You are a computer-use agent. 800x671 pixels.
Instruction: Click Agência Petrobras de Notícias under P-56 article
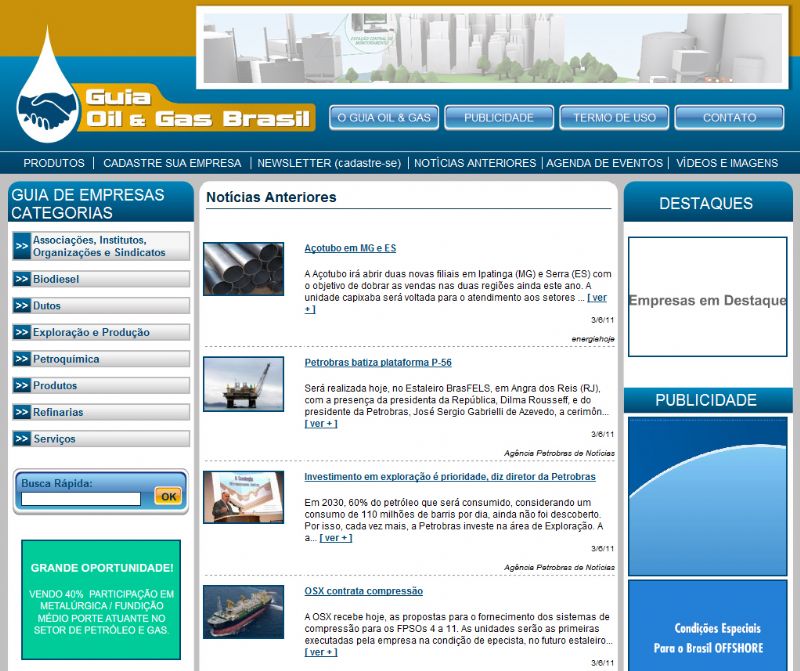[559, 453]
